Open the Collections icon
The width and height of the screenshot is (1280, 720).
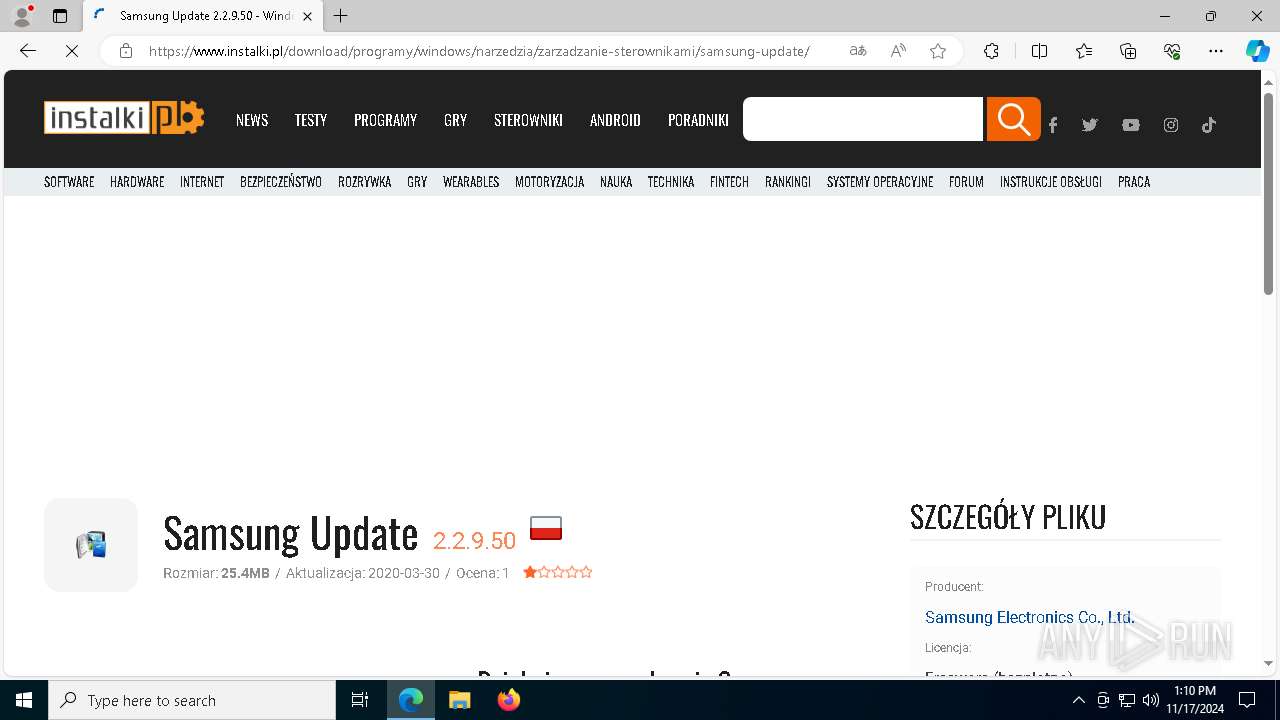pyautogui.click(x=1128, y=51)
